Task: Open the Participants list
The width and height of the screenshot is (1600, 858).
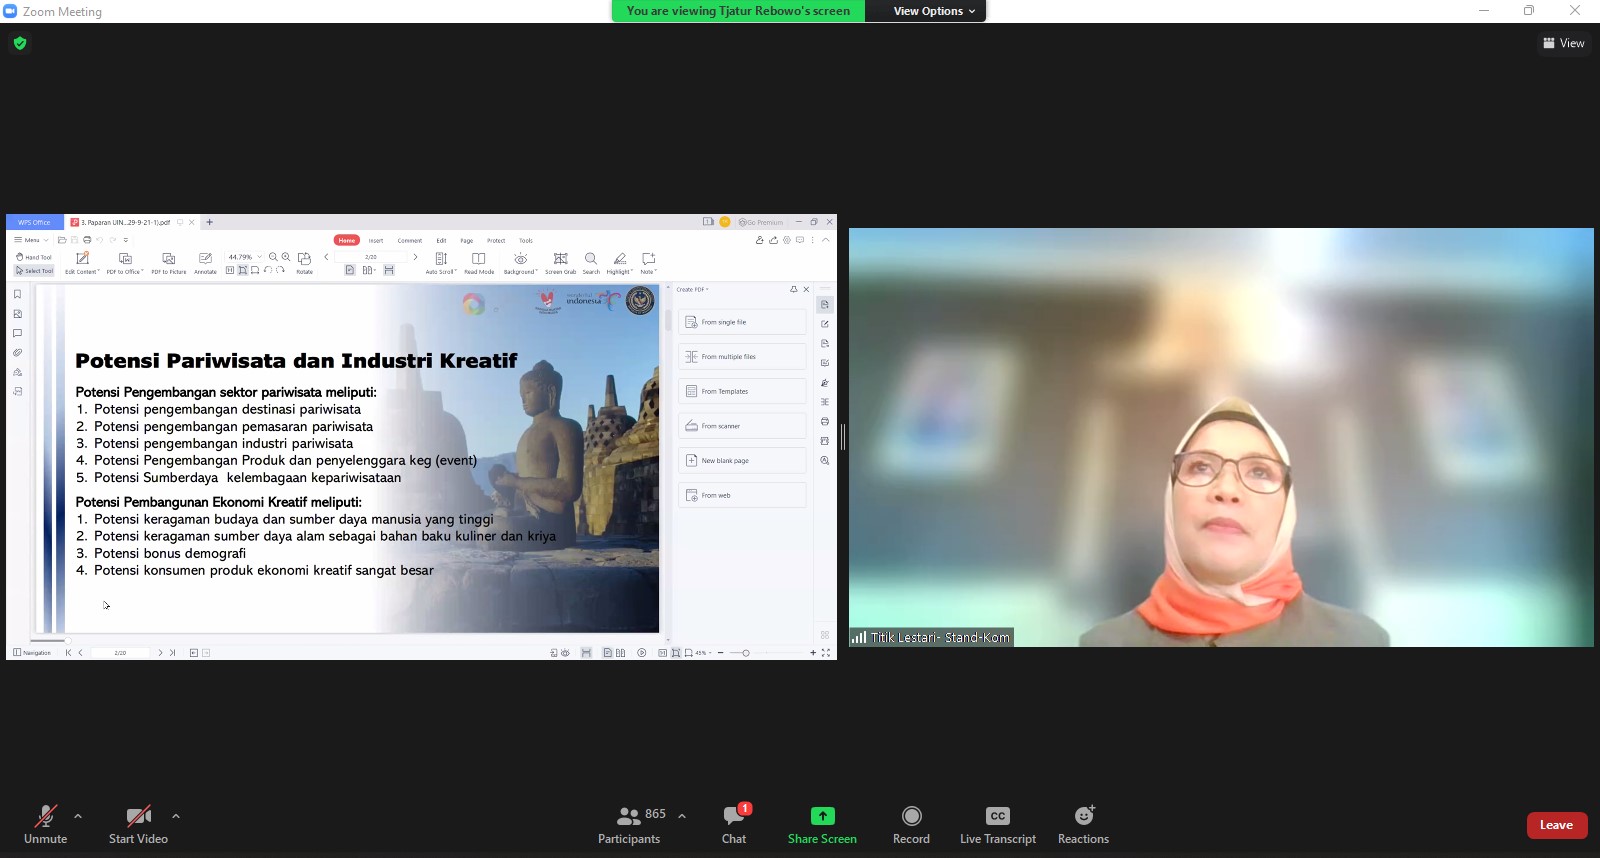Action: (629, 824)
